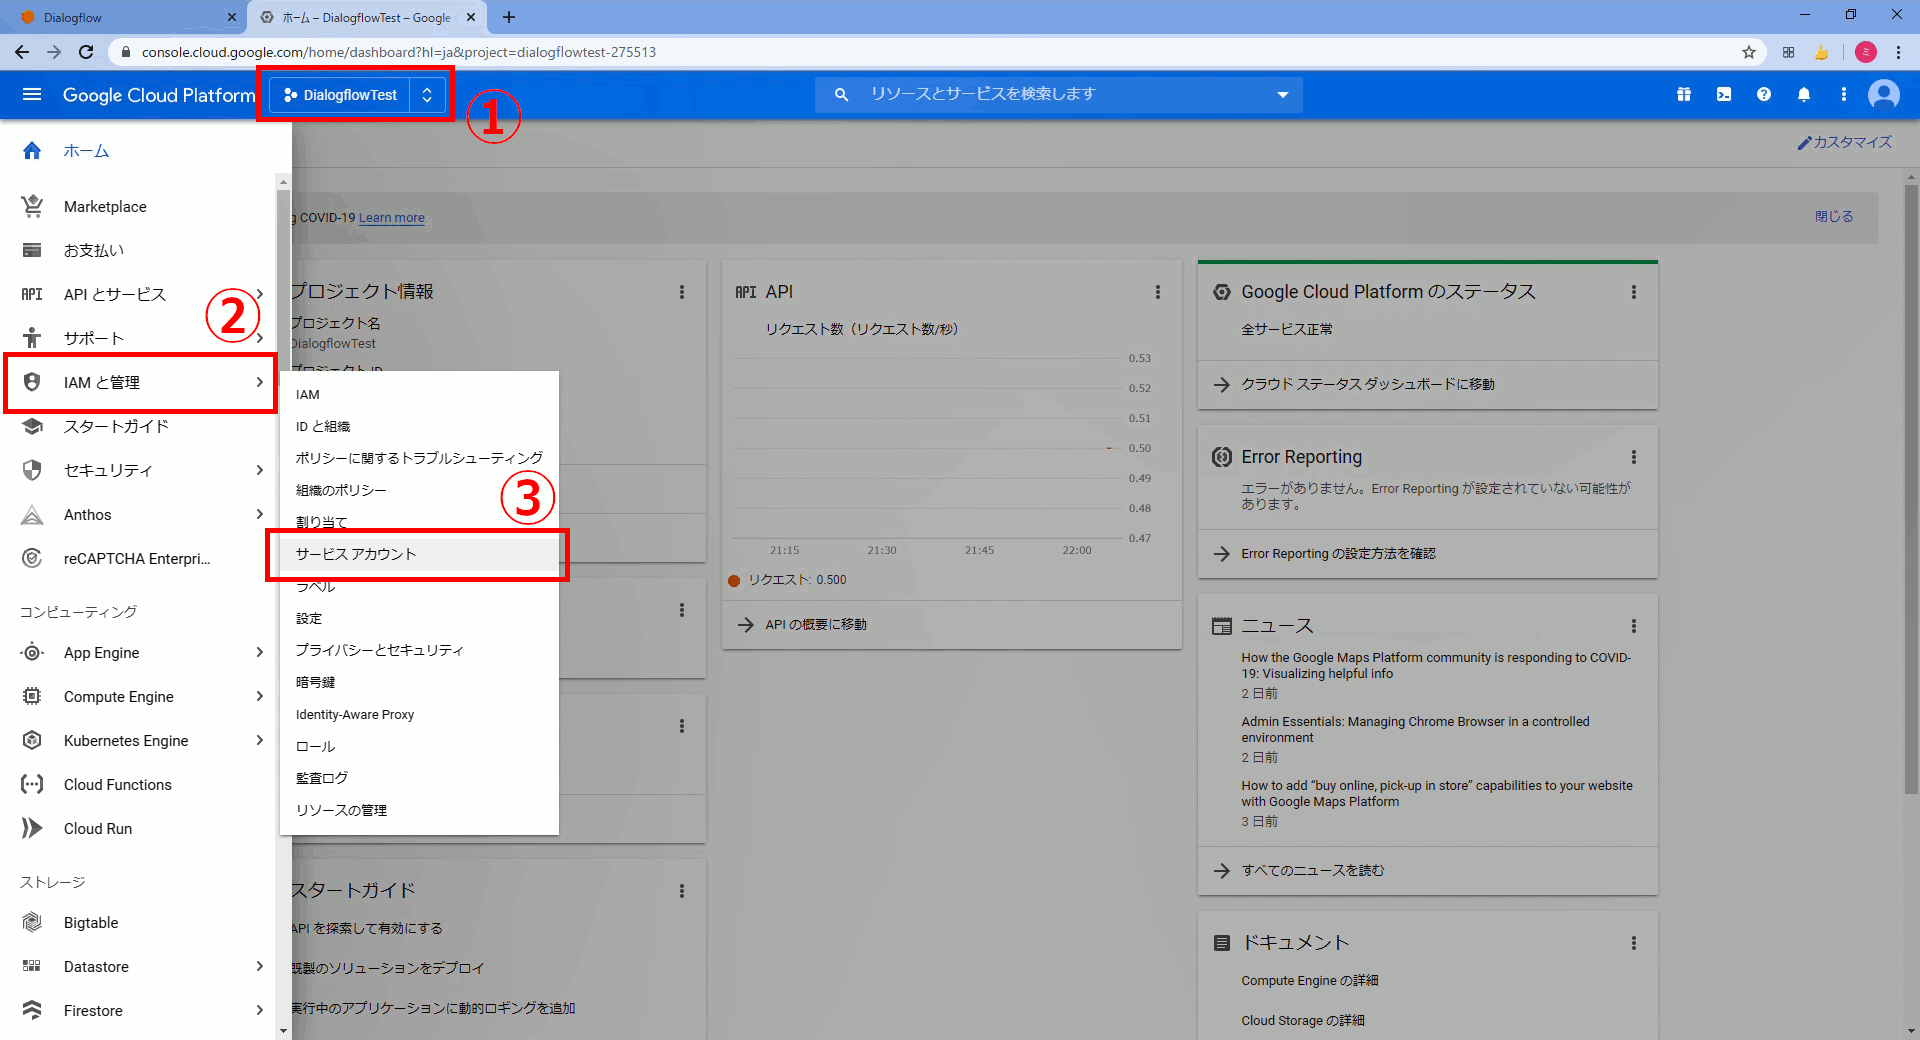Open a new browser tab

509,17
